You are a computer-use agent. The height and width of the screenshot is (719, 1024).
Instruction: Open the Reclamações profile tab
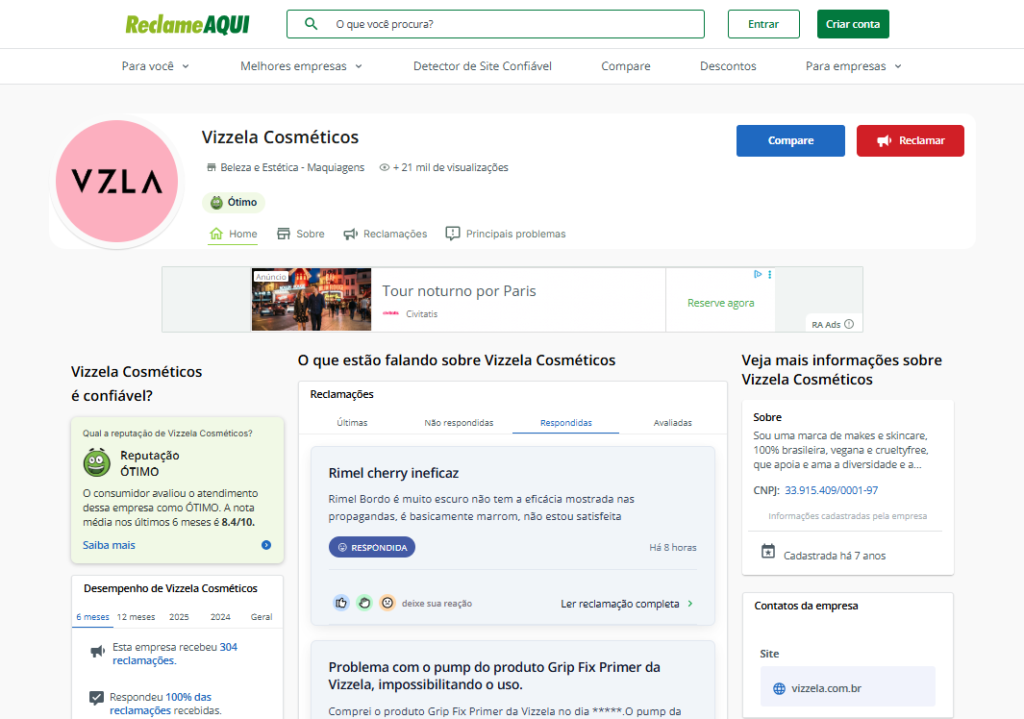[x=385, y=234]
